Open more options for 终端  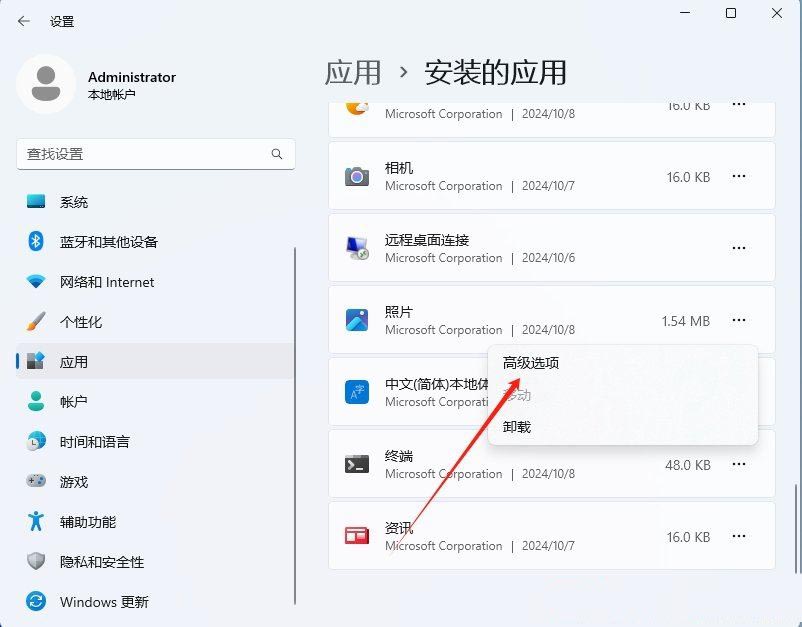[x=739, y=464]
